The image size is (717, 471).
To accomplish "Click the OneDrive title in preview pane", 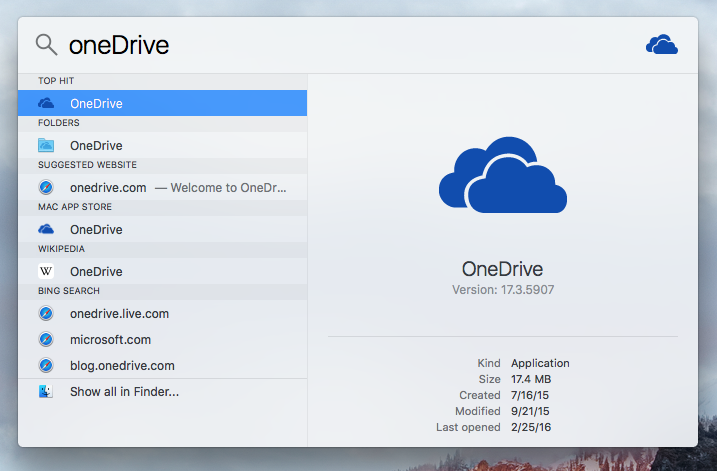I will tap(503, 269).
